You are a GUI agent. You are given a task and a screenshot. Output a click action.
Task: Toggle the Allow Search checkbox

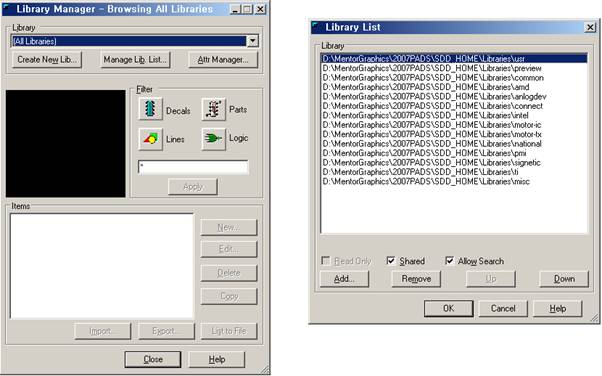(x=449, y=261)
